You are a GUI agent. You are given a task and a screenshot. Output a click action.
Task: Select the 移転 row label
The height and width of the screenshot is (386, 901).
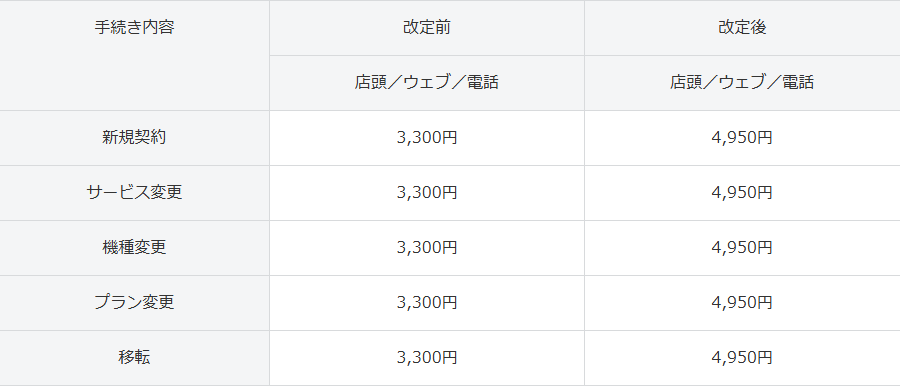[134, 358]
